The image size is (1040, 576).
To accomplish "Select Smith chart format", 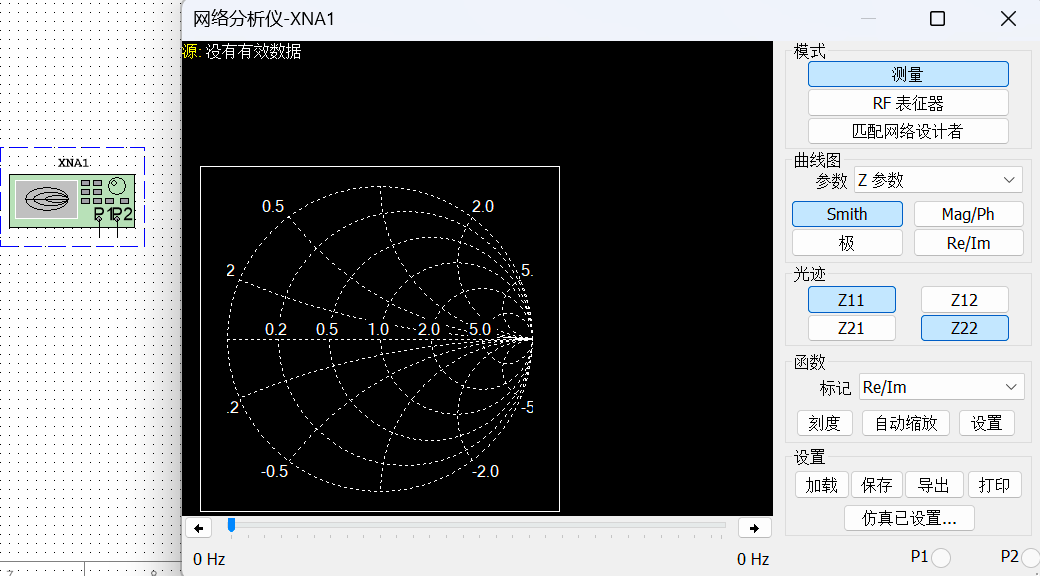I will pos(847,214).
